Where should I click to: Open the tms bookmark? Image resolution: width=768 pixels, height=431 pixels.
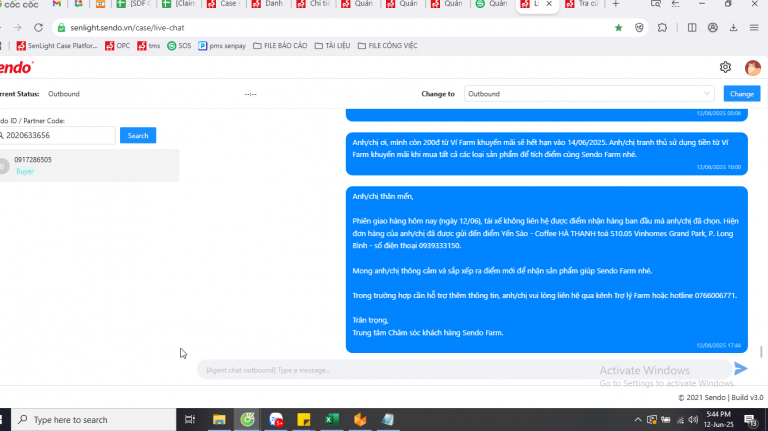pyautogui.click(x=149, y=46)
